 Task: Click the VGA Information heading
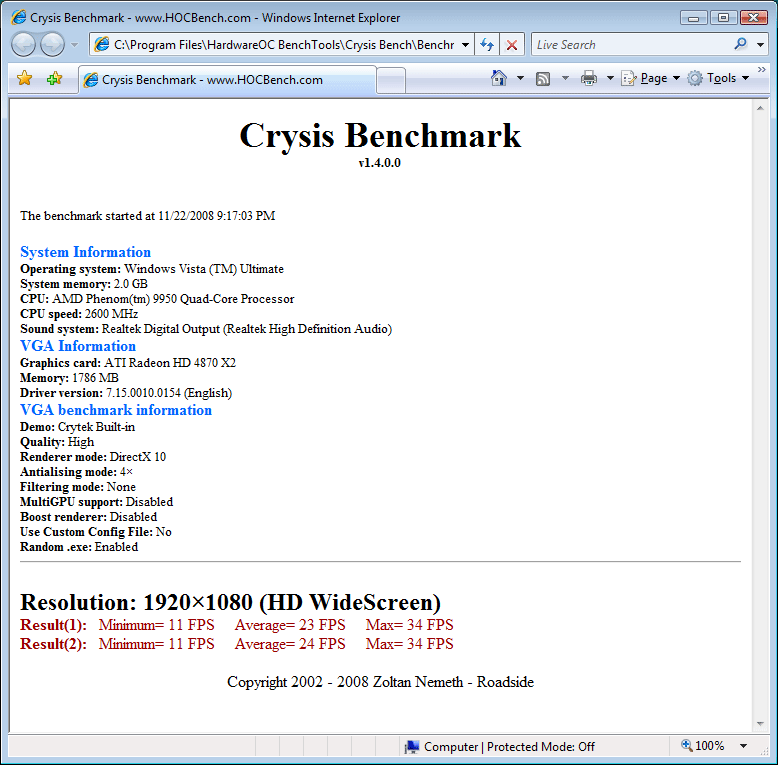click(78, 346)
